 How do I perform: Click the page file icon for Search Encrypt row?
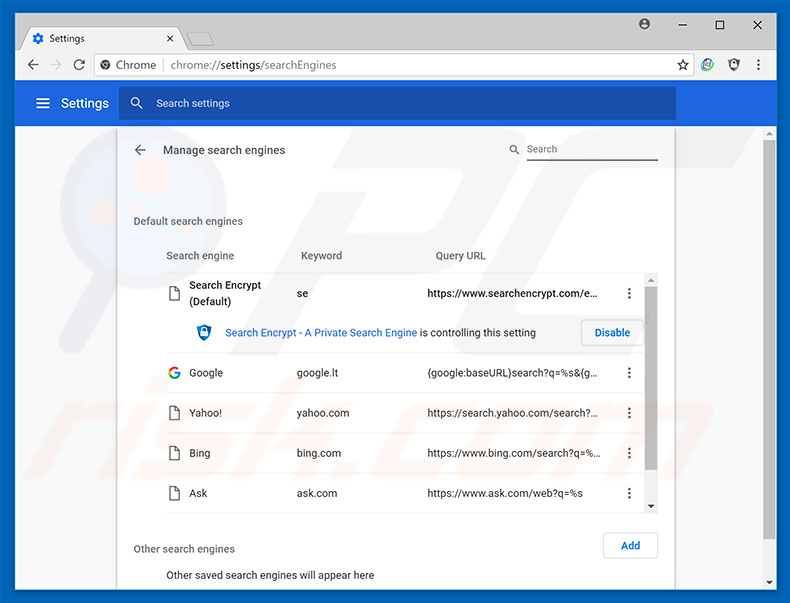click(x=174, y=293)
